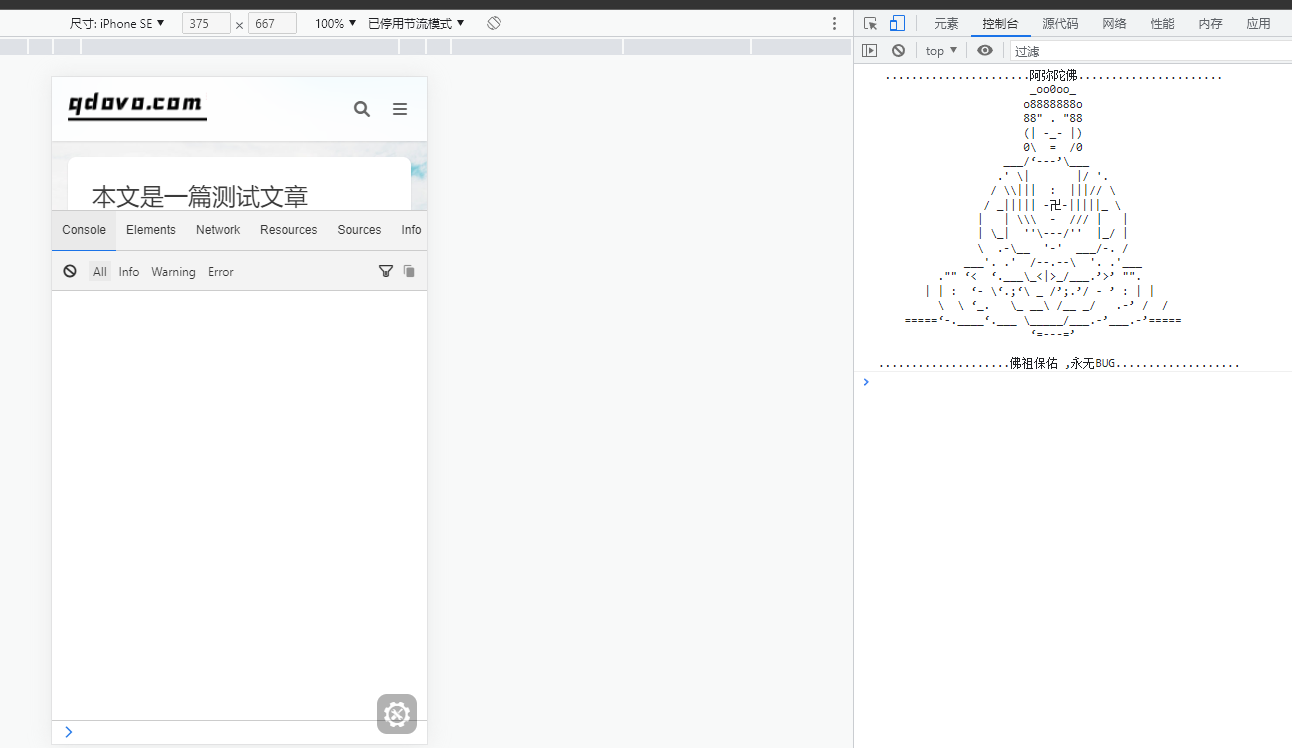This screenshot has height=748, width=1292.
Task: Go to the 内存 tab
Action: pyautogui.click(x=1210, y=24)
